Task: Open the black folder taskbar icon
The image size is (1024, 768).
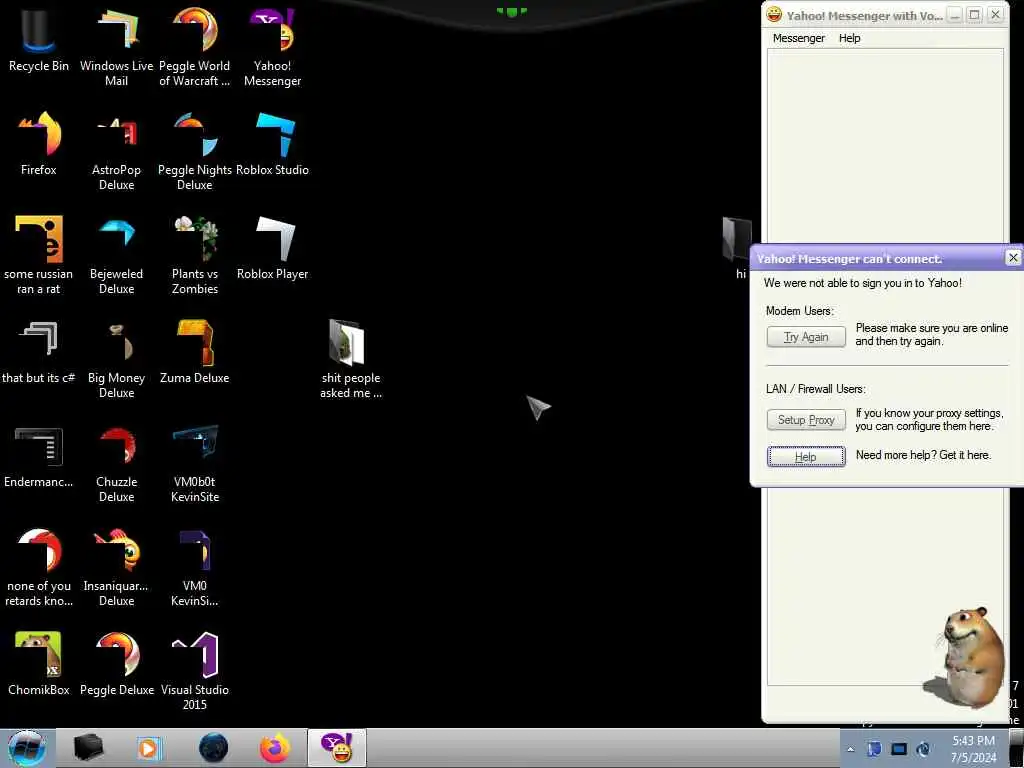Action: (x=88, y=748)
